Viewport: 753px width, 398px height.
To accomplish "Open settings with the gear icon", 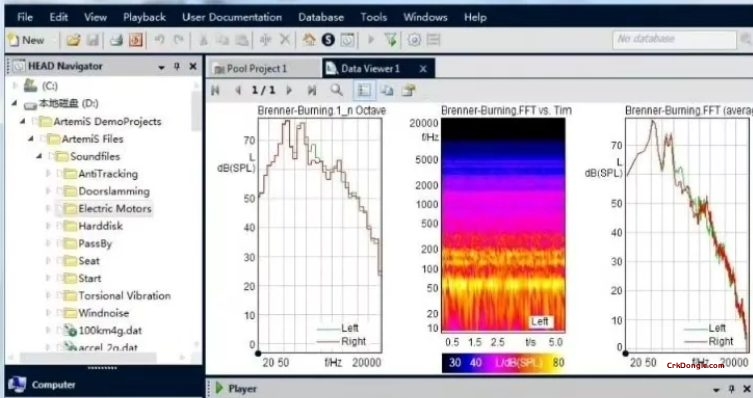I will pos(414,40).
